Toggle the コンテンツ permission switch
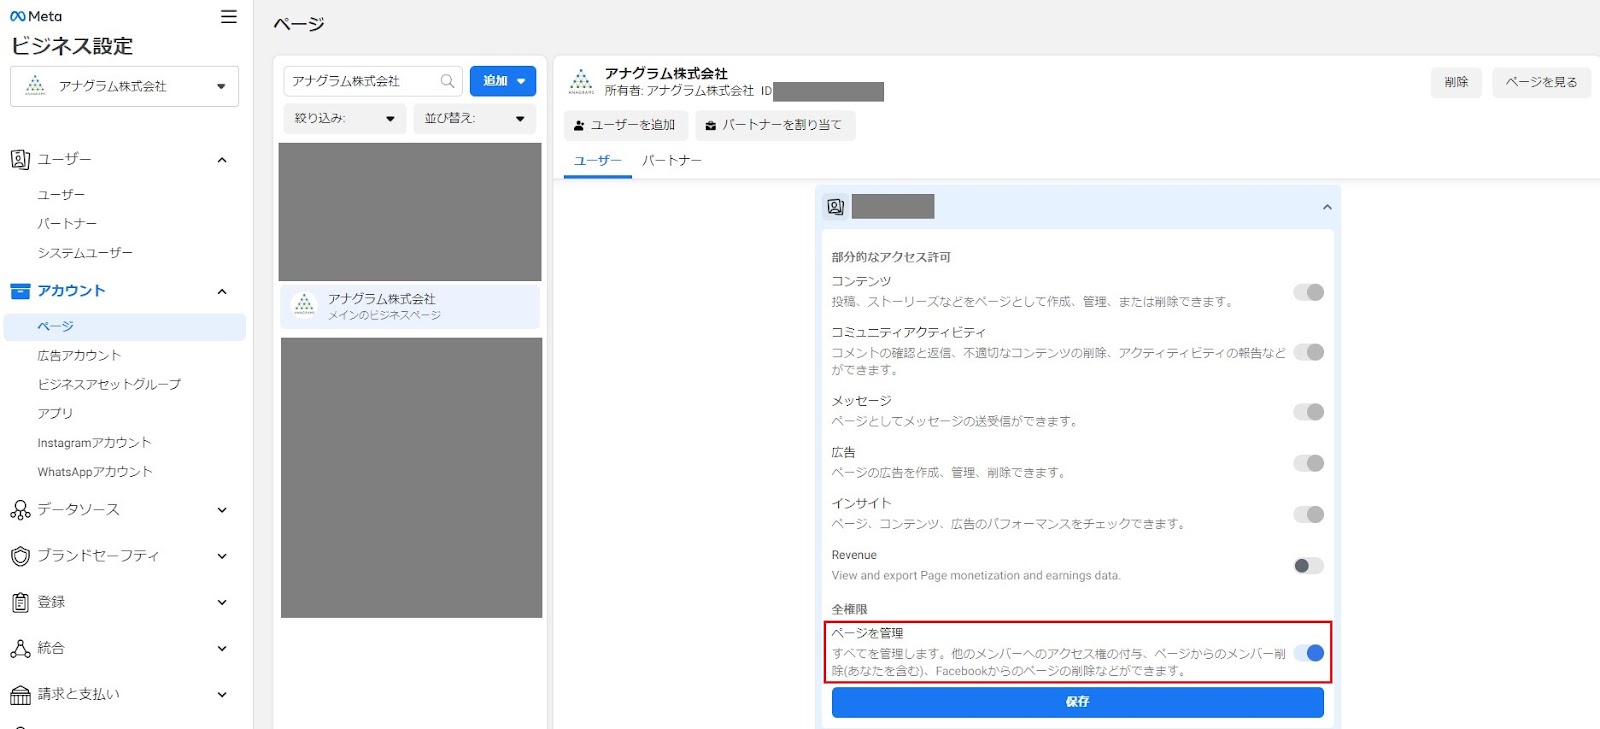Viewport: 1600px width, 729px height. point(1309,292)
